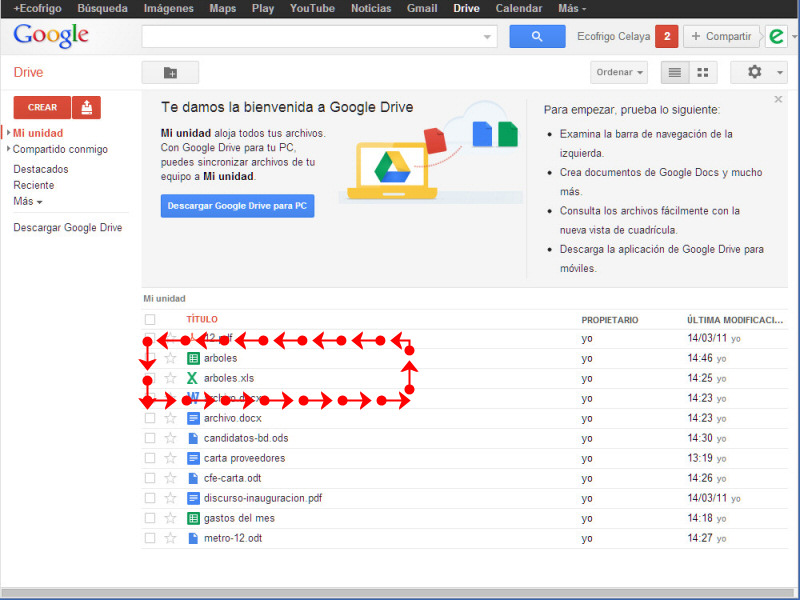Check the cfe-carta.odt checkbox

(x=149, y=478)
